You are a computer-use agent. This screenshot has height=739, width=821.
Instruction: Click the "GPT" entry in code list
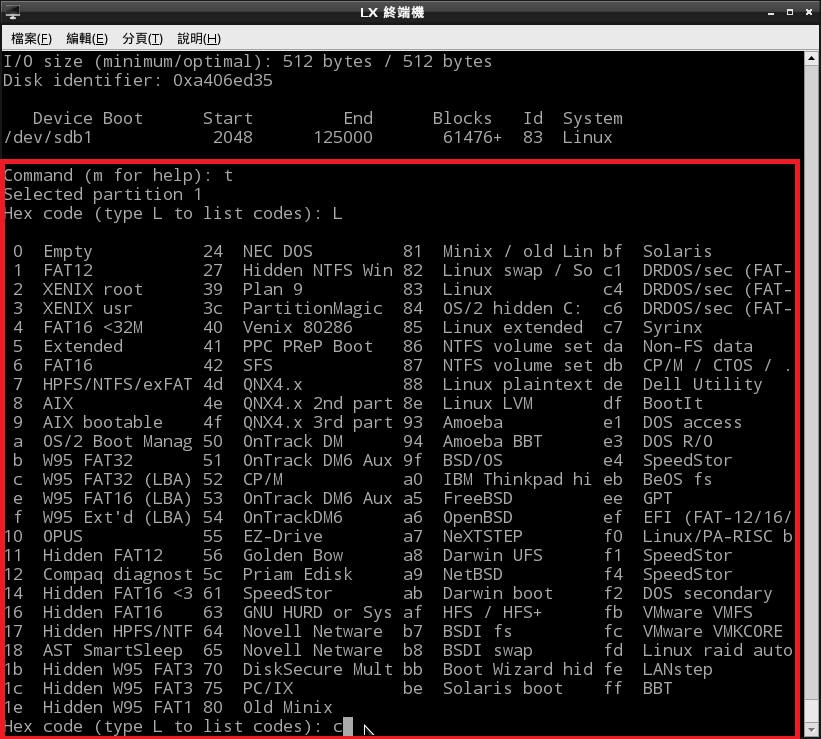(x=657, y=498)
